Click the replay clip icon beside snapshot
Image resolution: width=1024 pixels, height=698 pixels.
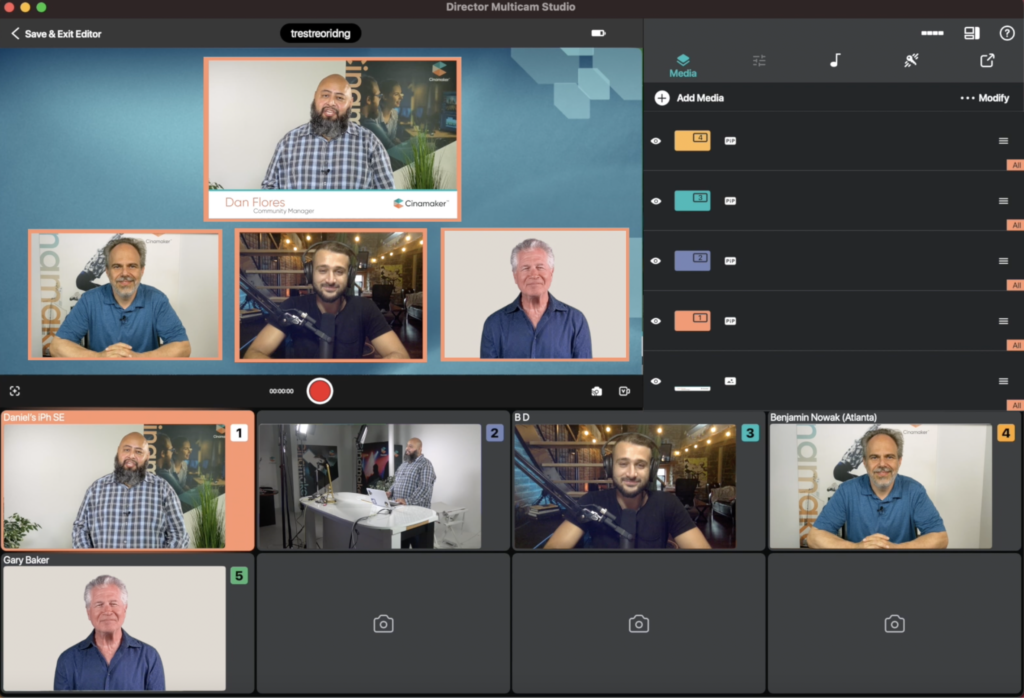tap(624, 391)
